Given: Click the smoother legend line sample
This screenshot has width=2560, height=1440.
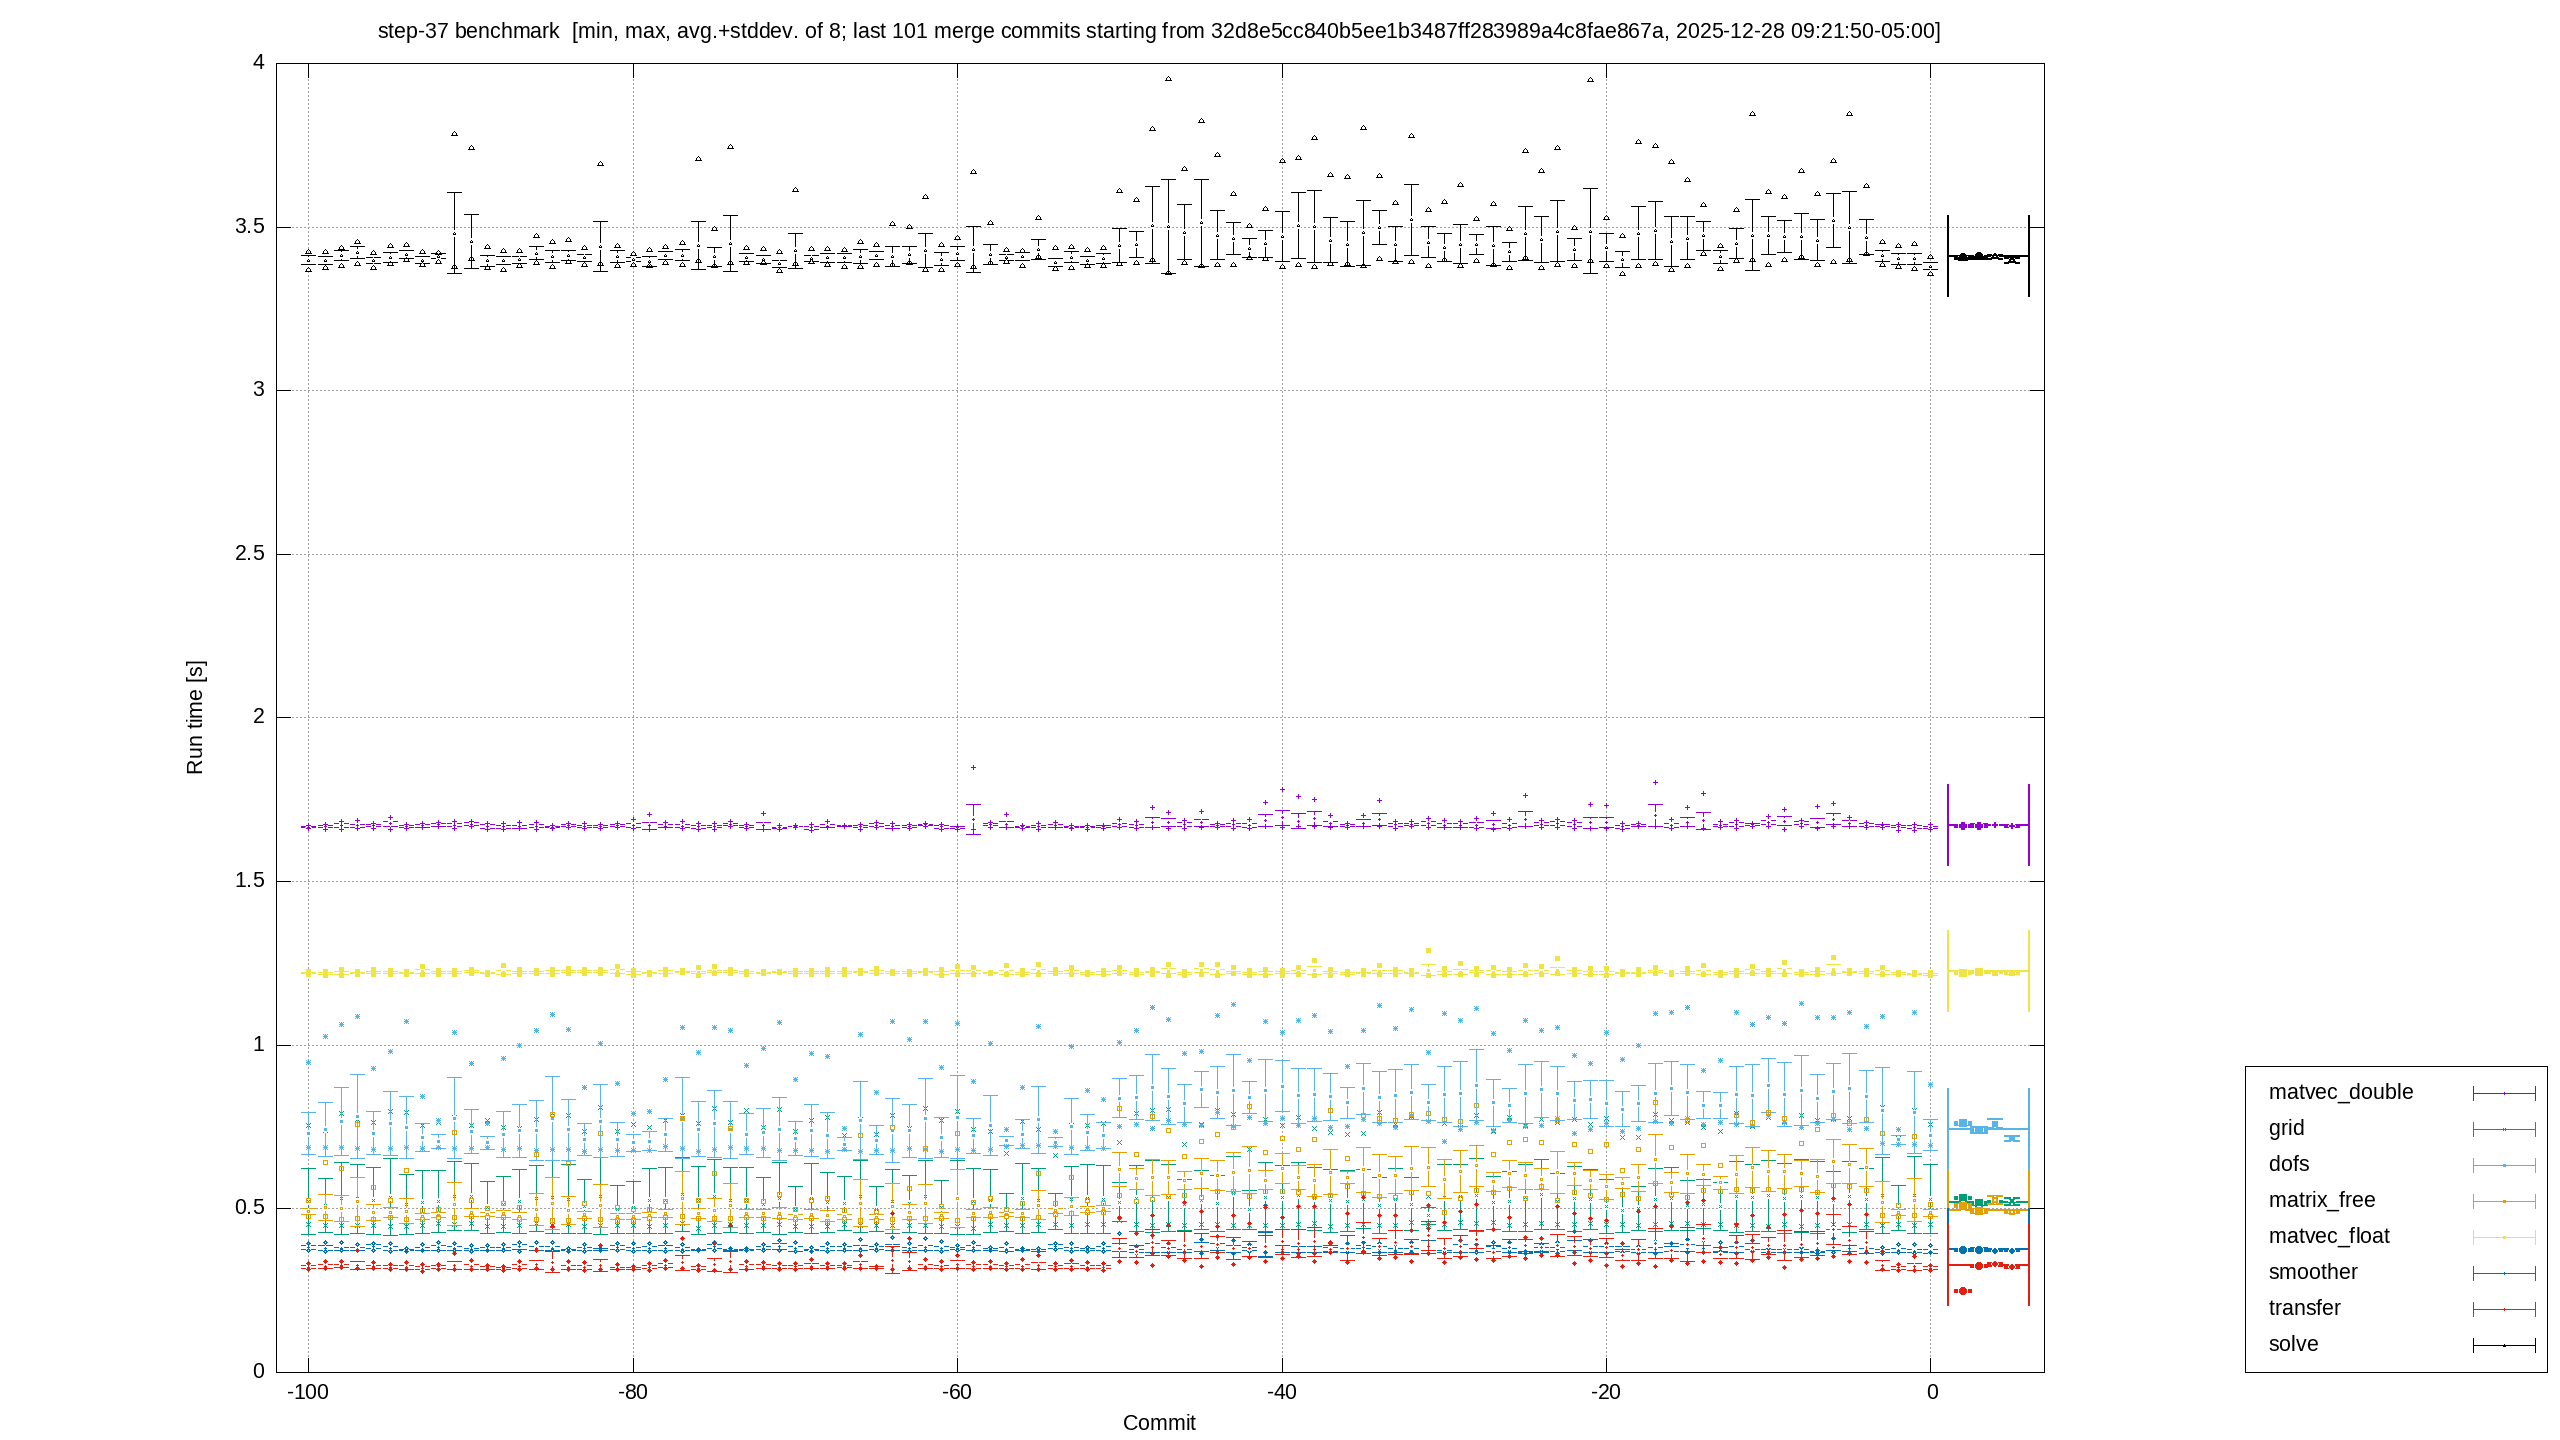Looking at the screenshot, I should pos(2504,1274).
